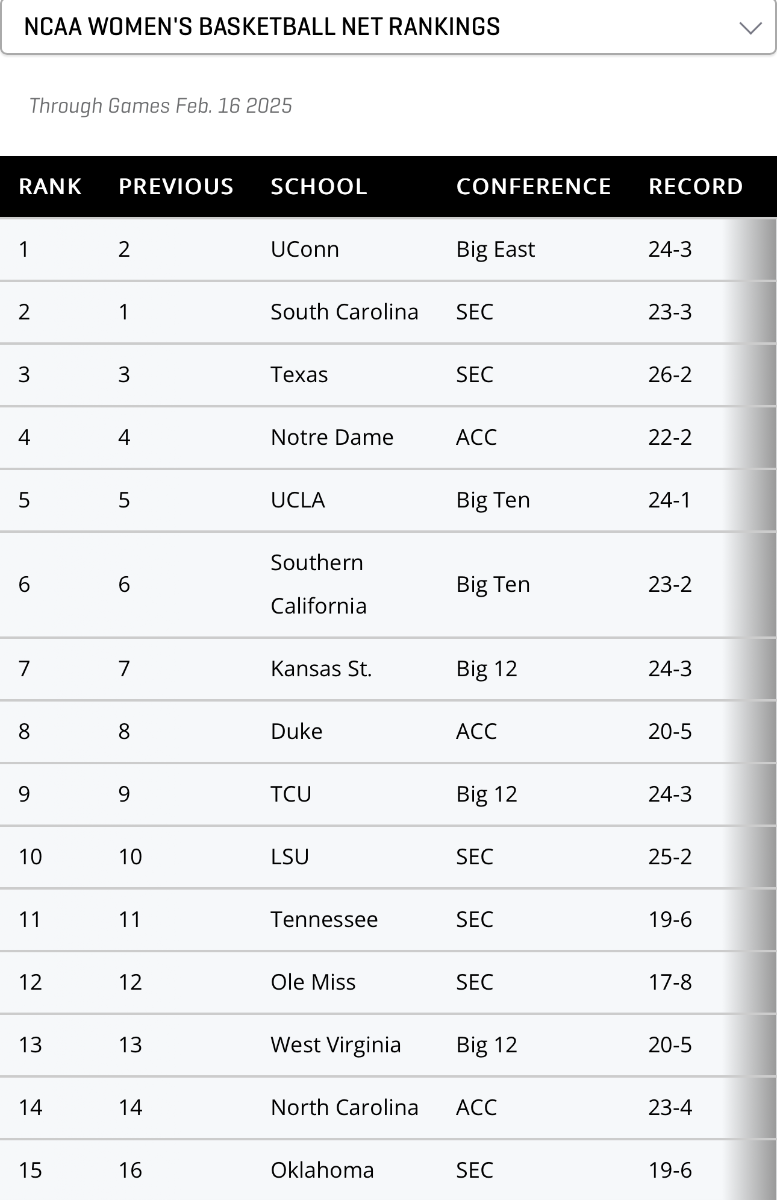Image resolution: width=777 pixels, height=1200 pixels.
Task: Click the RECORD column header
Action: [x=696, y=187]
